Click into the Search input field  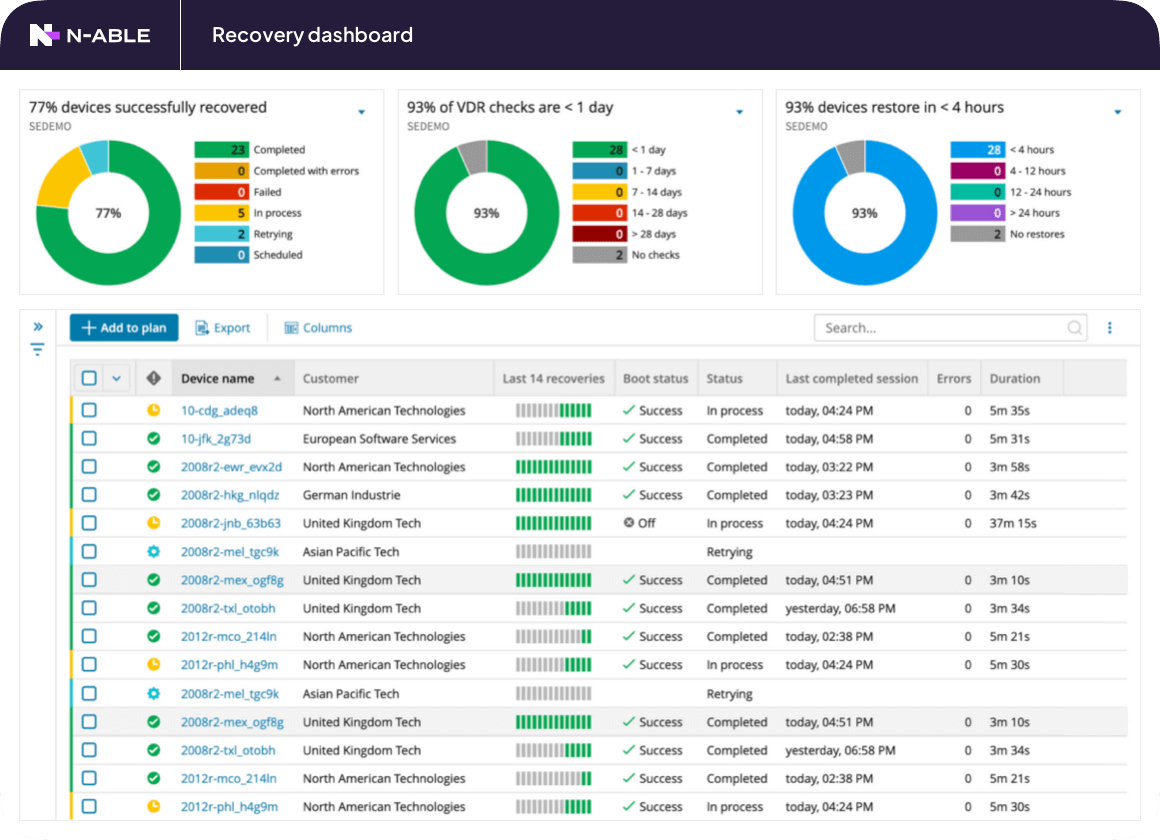940,328
